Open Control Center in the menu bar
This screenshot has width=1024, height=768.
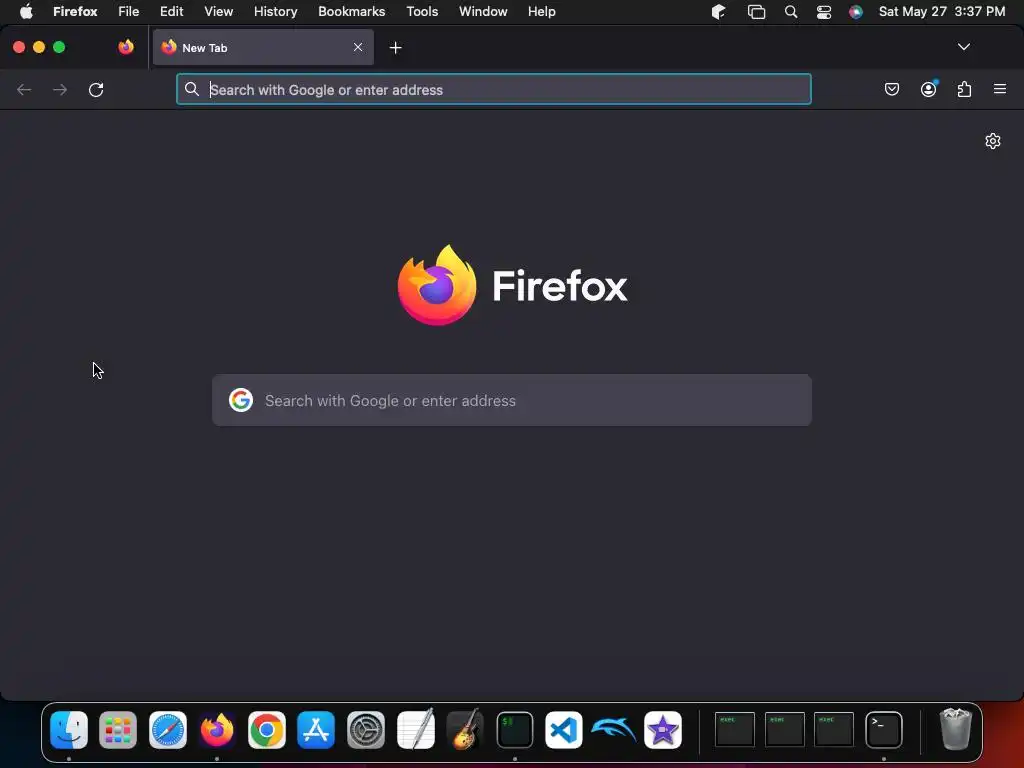(x=824, y=12)
